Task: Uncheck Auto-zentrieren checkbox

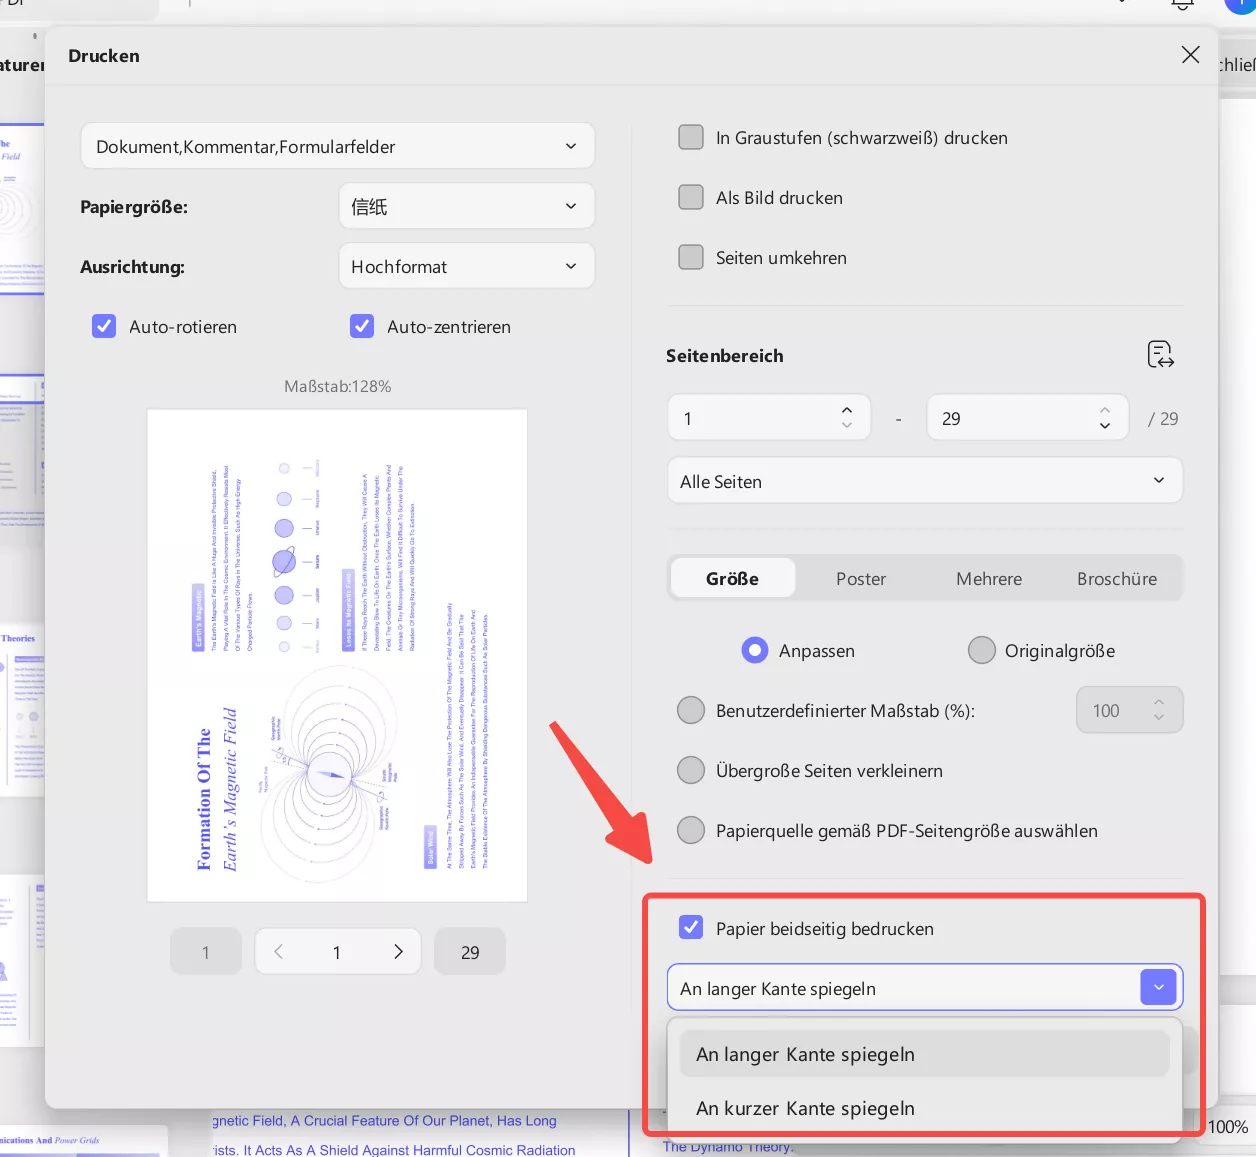Action: click(x=362, y=326)
